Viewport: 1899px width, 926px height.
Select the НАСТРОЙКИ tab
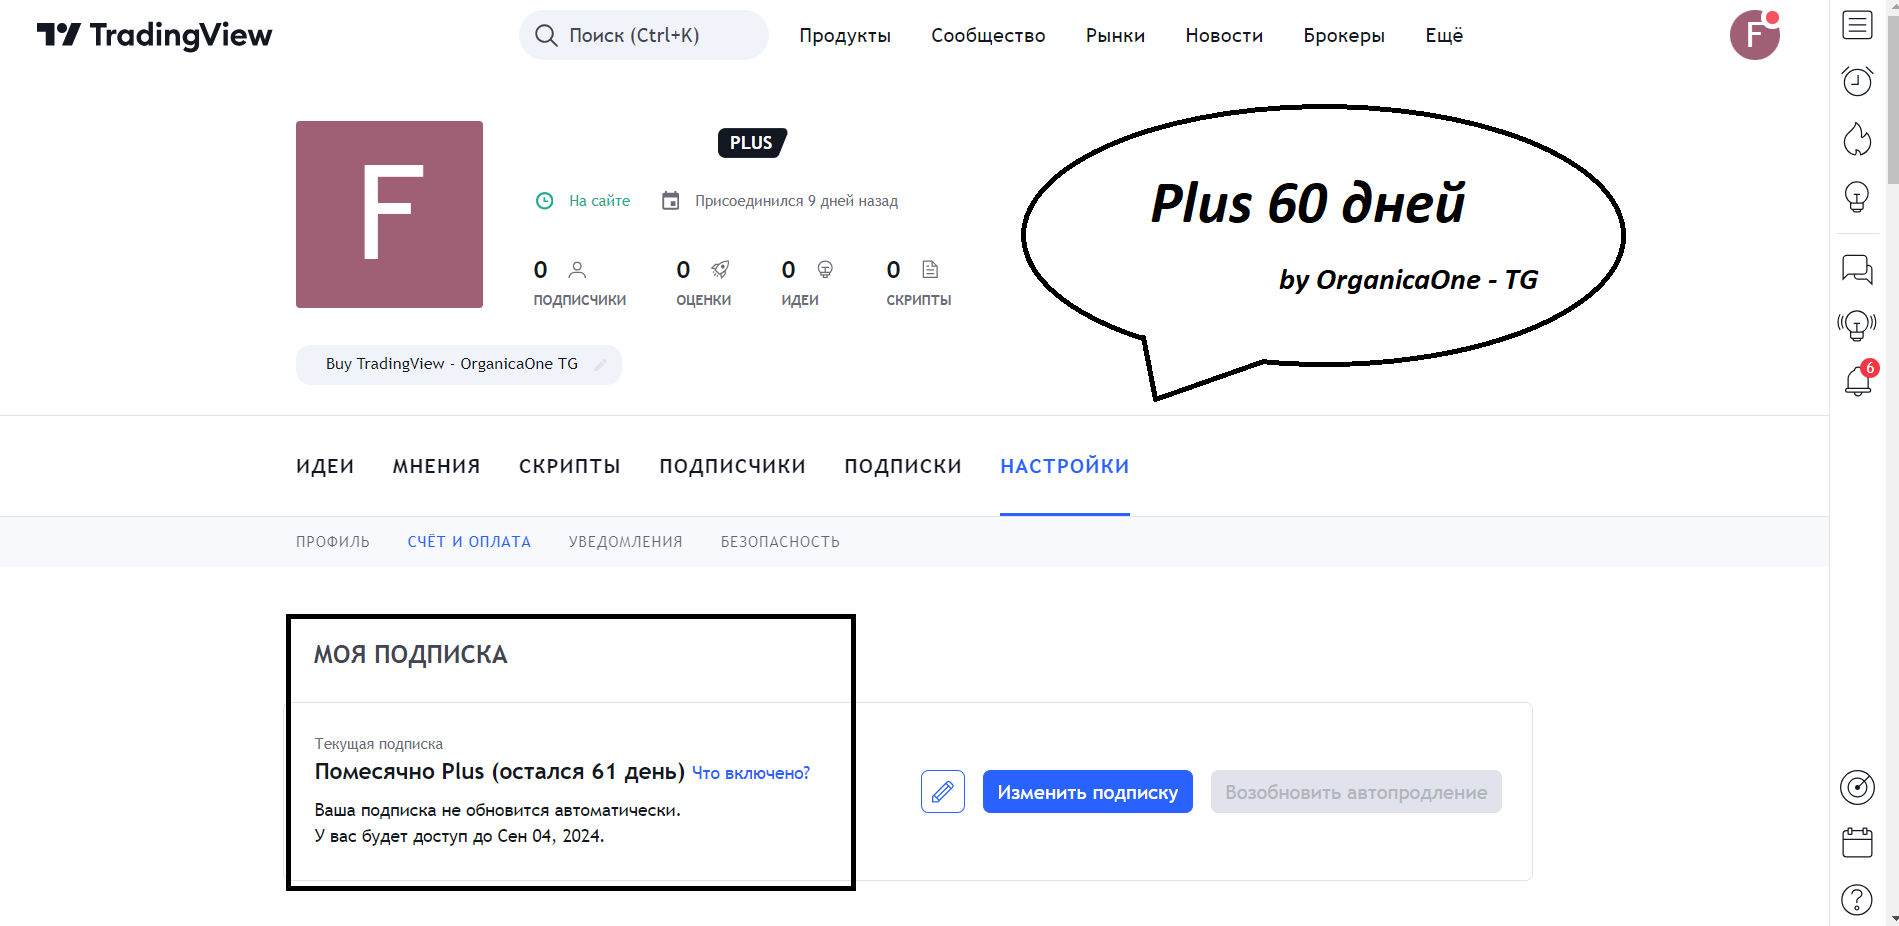(x=1065, y=467)
